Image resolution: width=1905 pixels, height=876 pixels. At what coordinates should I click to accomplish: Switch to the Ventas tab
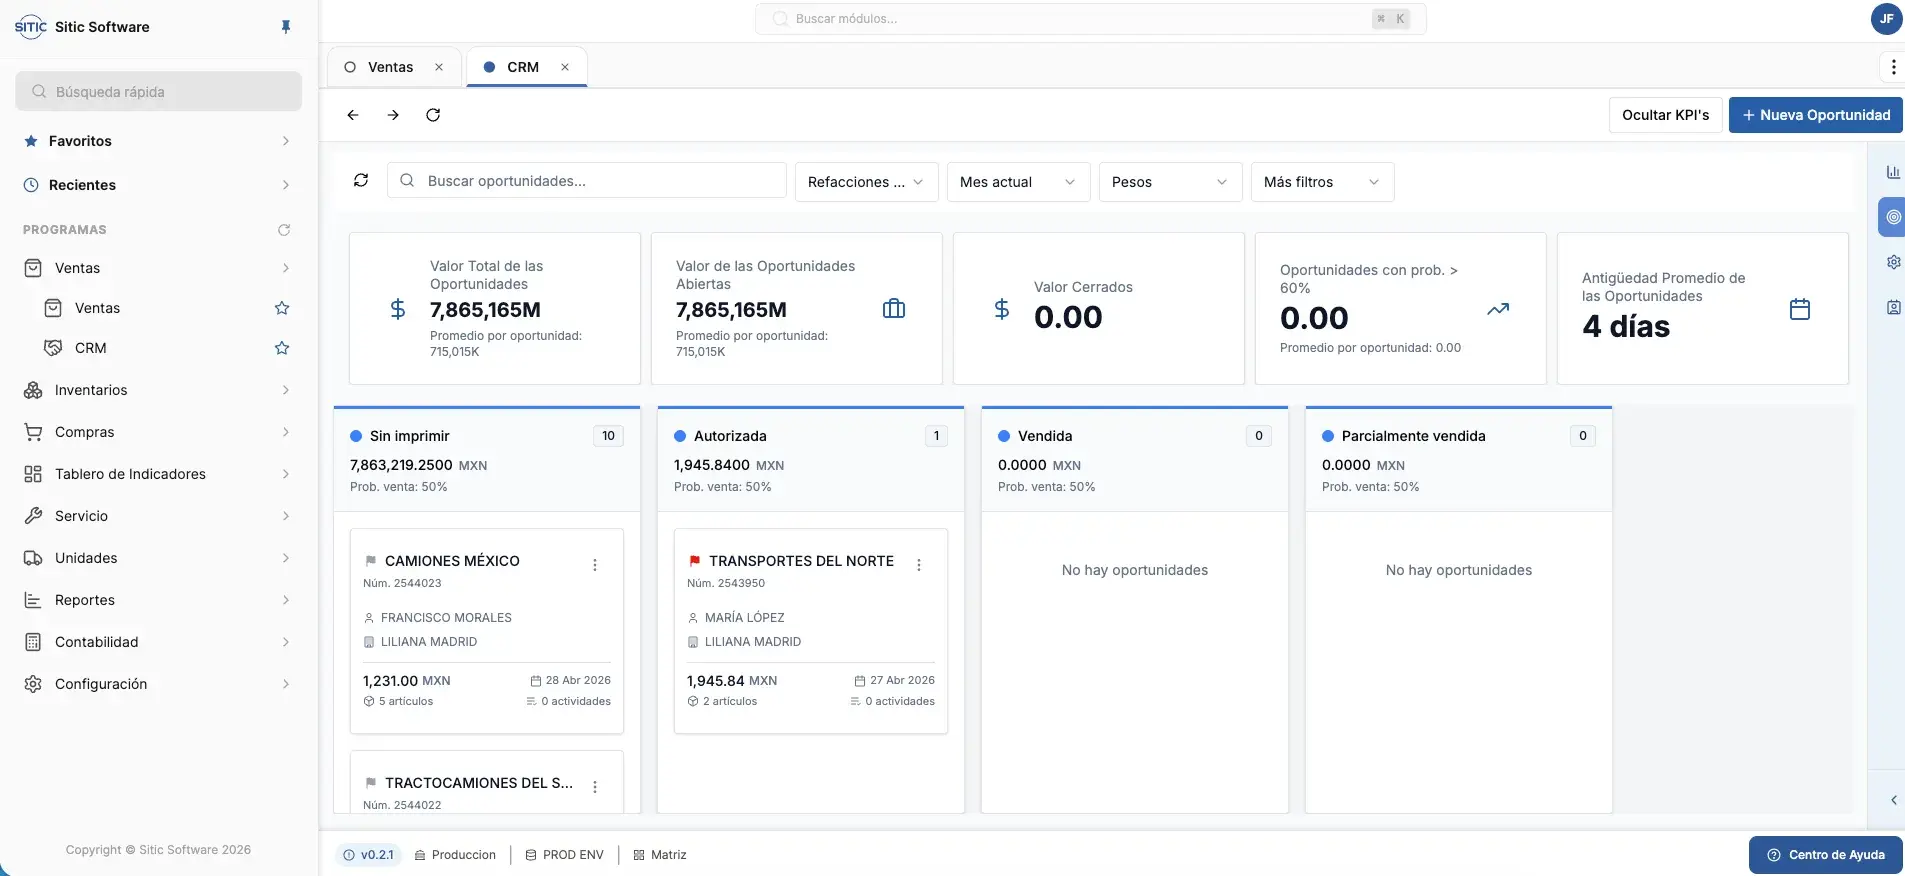pos(390,67)
